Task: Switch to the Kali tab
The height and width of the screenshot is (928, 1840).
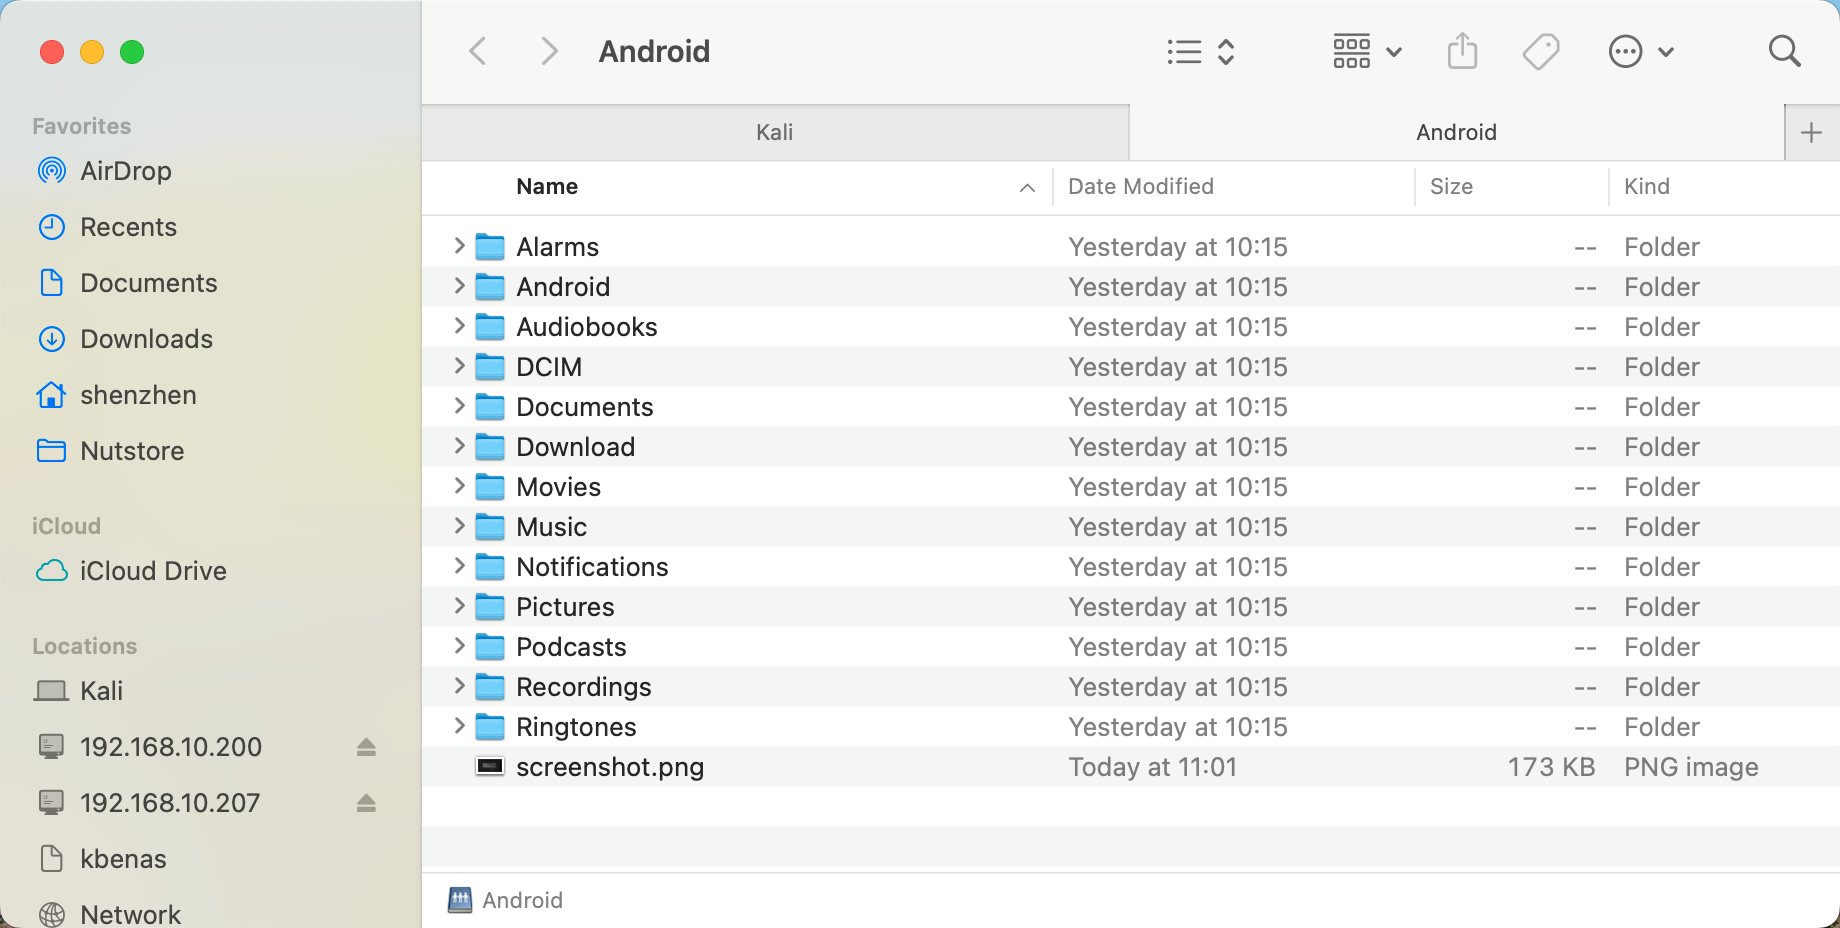Action: (x=775, y=133)
